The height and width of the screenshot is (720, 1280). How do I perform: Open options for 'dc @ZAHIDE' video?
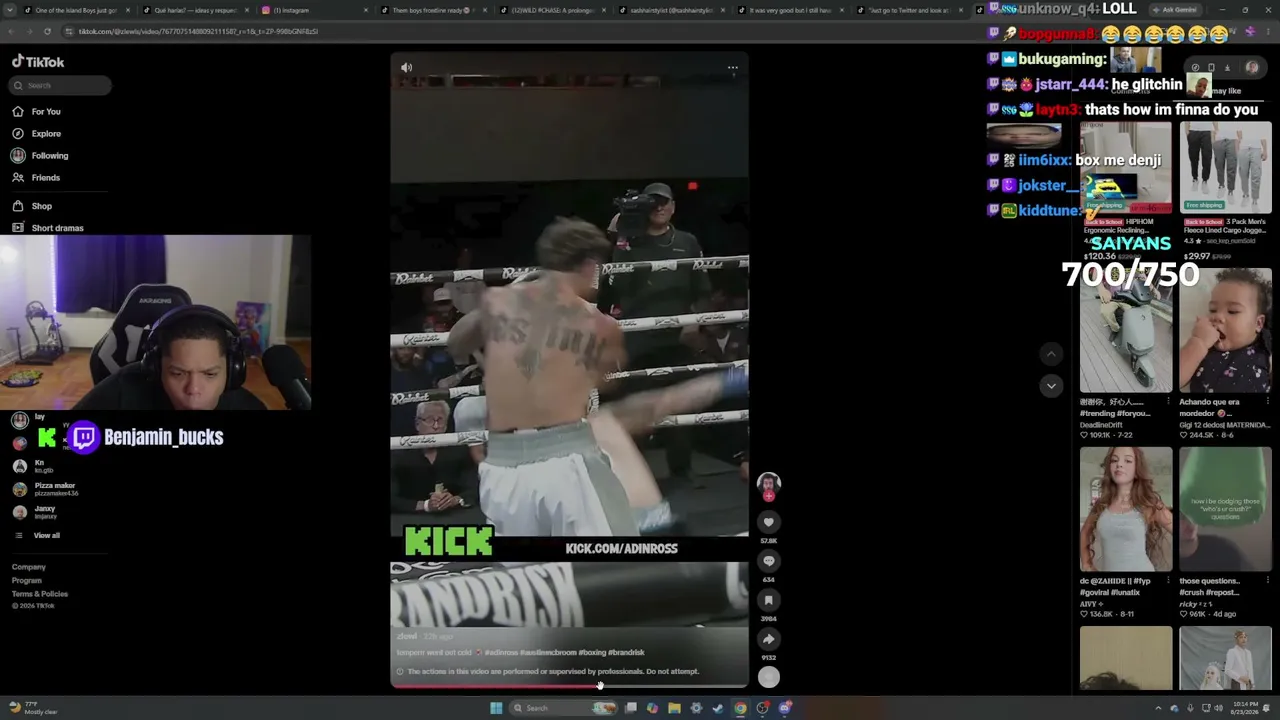(1169, 581)
